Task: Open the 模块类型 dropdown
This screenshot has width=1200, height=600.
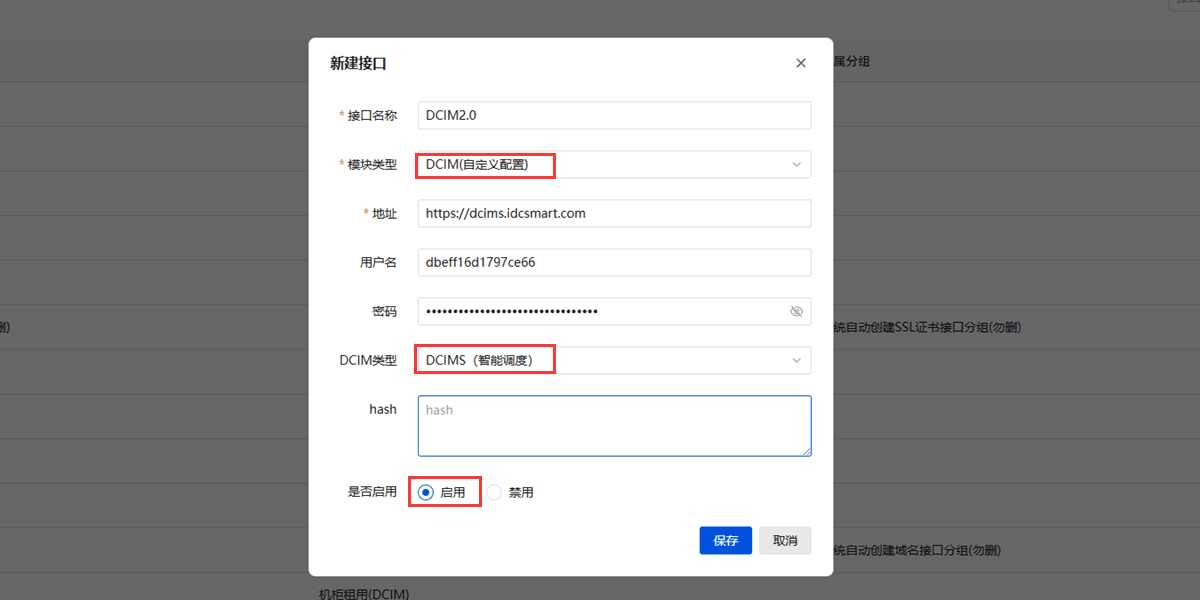Action: click(x=614, y=164)
